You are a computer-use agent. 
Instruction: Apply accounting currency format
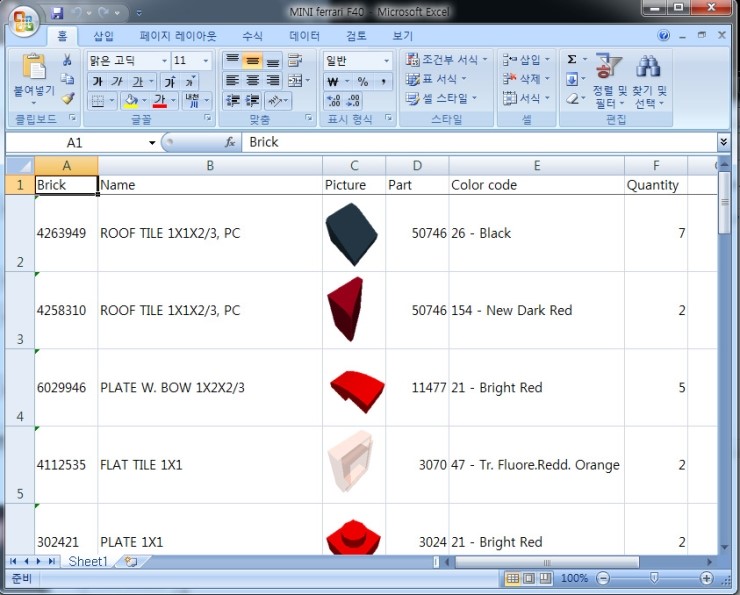[333, 82]
